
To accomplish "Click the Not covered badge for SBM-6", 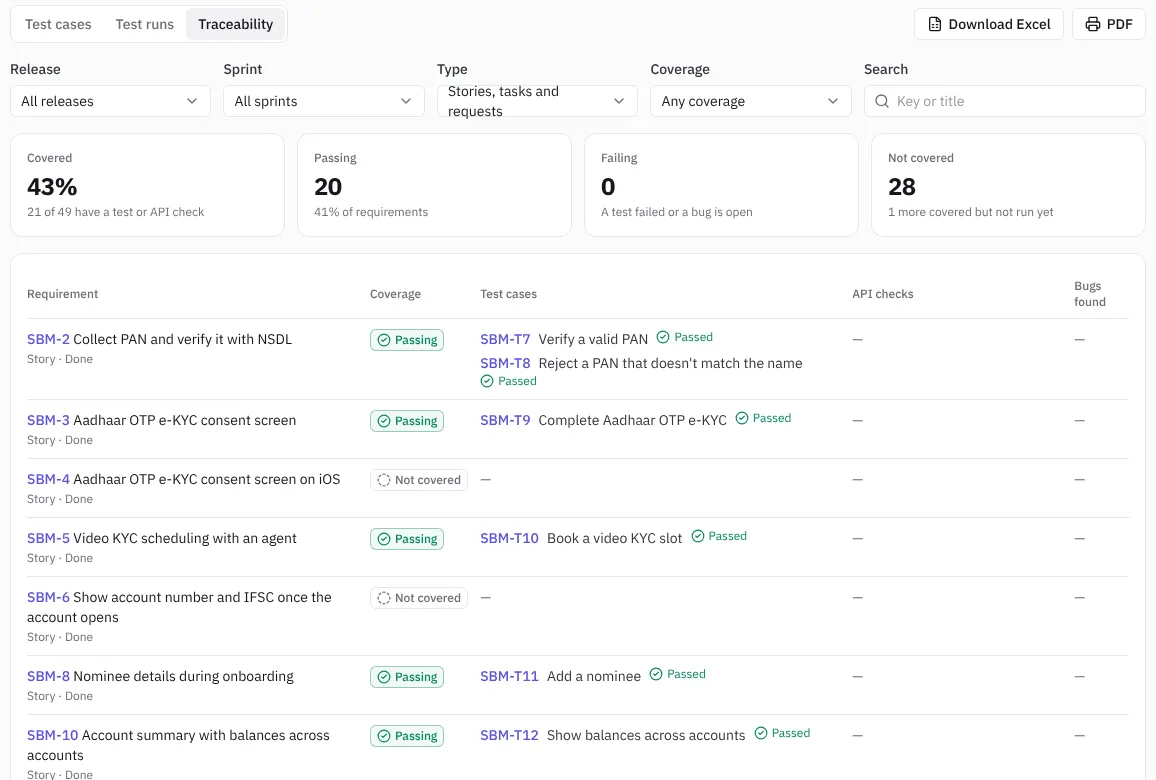I will [419, 598].
